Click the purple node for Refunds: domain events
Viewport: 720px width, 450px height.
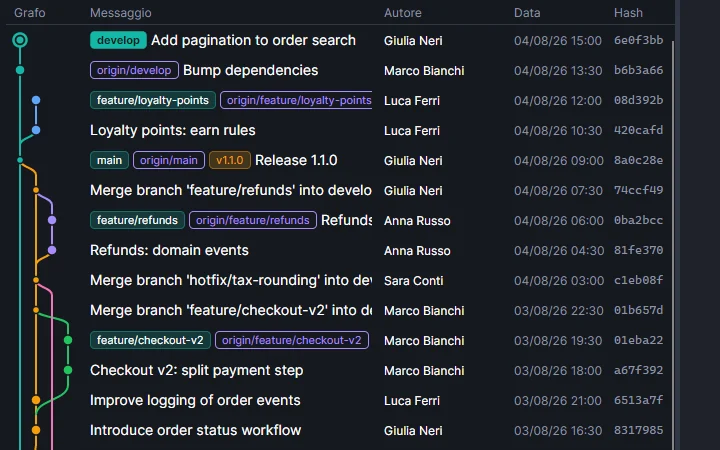[x=52, y=250]
